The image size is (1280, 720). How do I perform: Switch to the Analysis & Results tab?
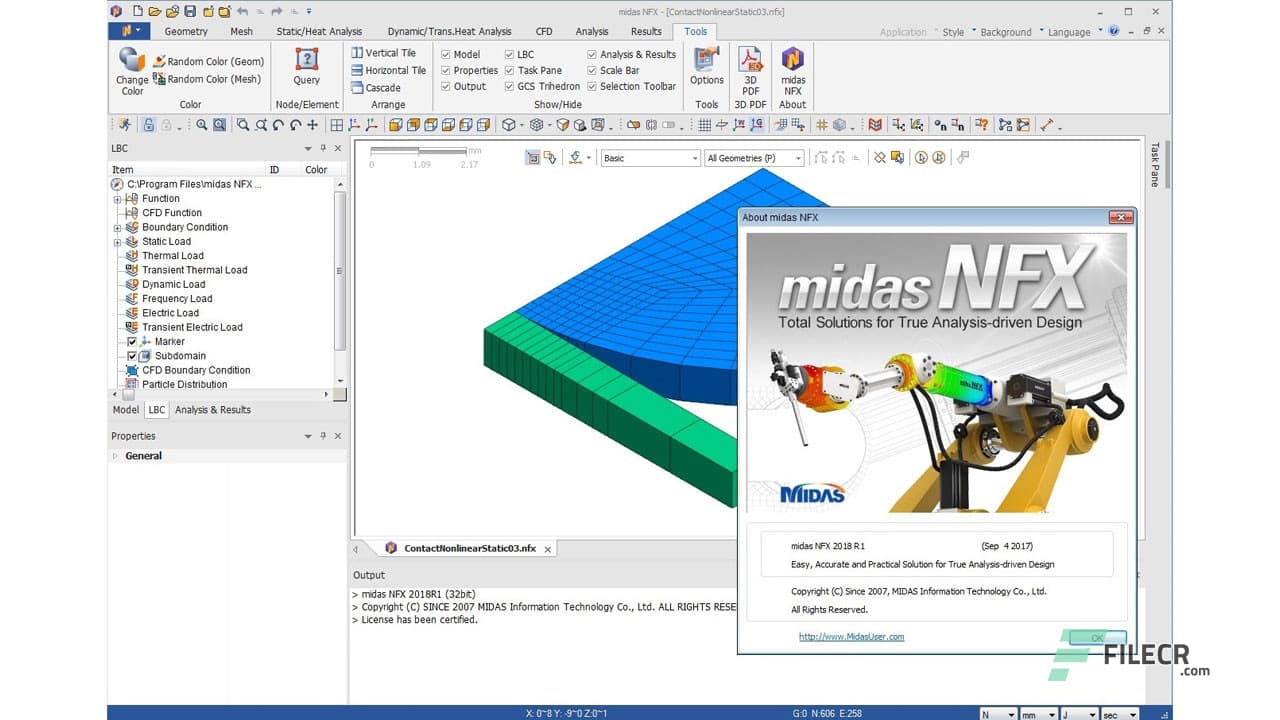point(212,409)
